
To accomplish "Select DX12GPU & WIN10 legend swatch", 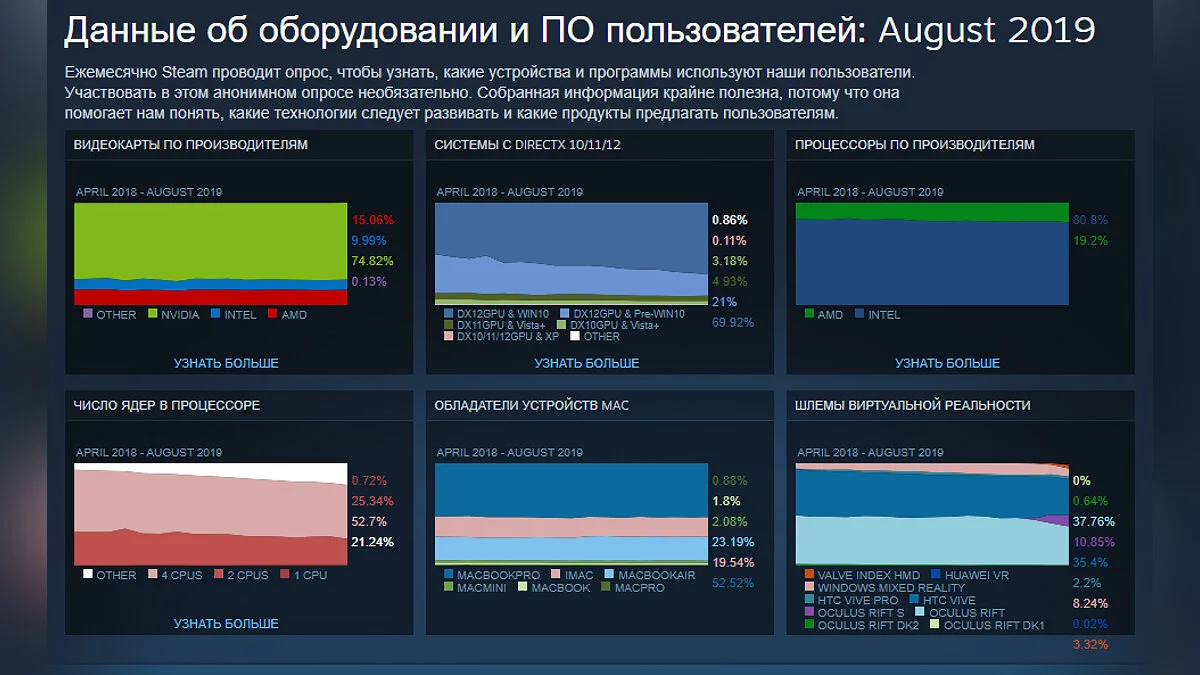I will click(x=448, y=314).
